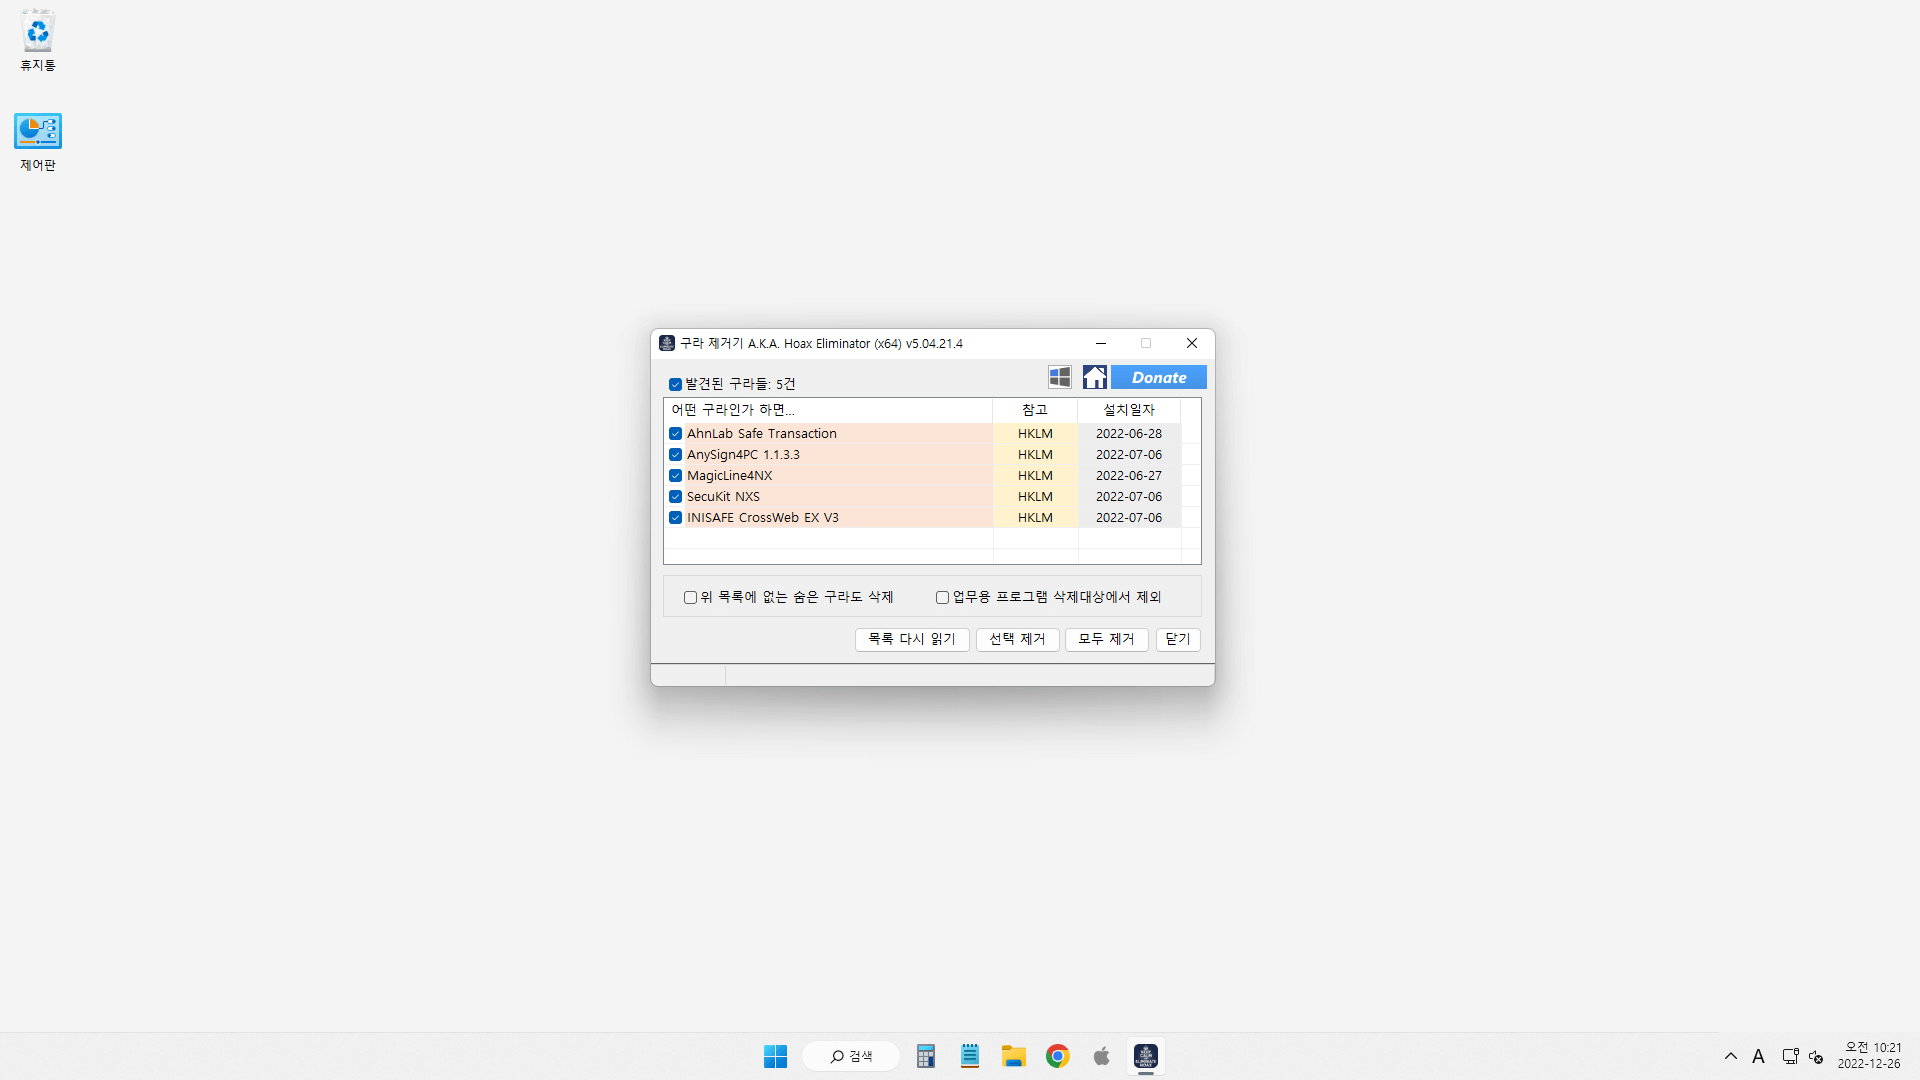
Task: Toggle the 발견된 구라들 select-all checkbox
Action: [676, 384]
